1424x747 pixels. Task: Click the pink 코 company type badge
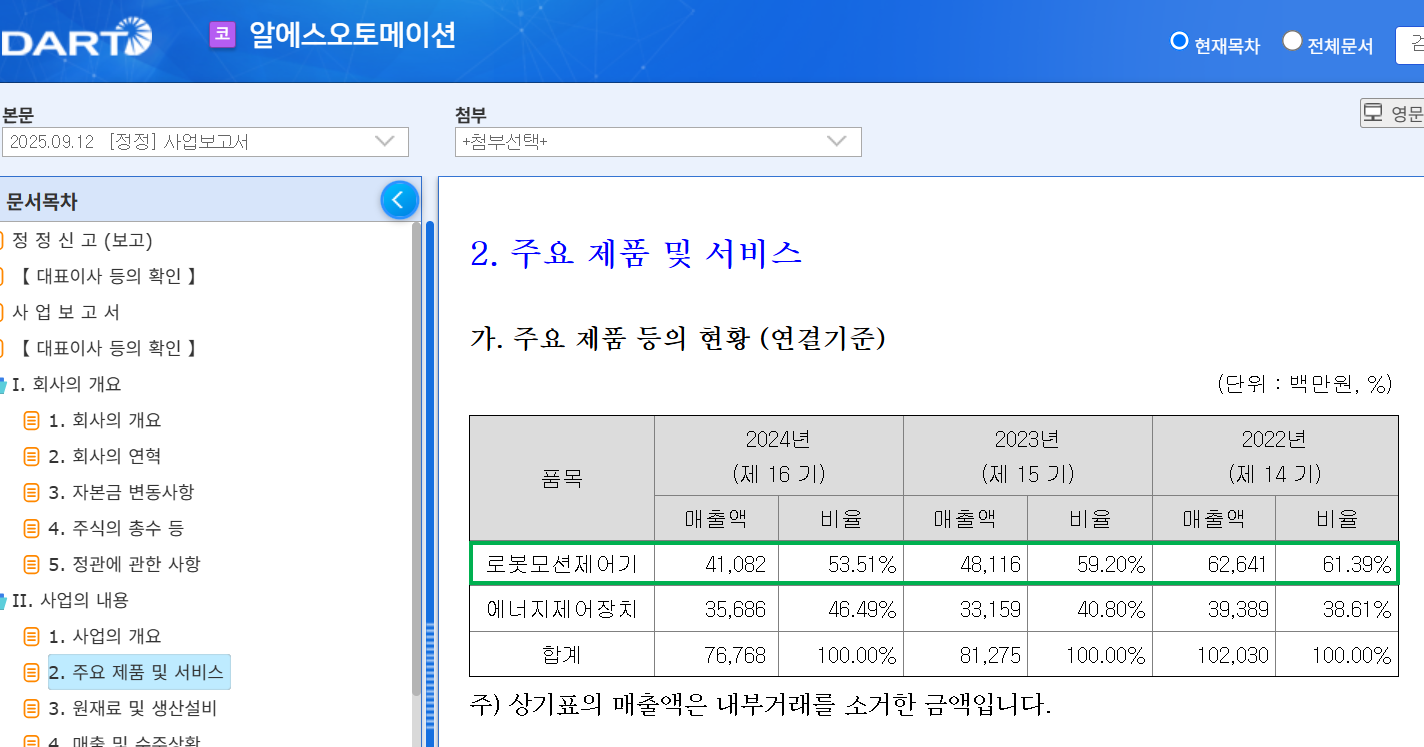click(220, 37)
